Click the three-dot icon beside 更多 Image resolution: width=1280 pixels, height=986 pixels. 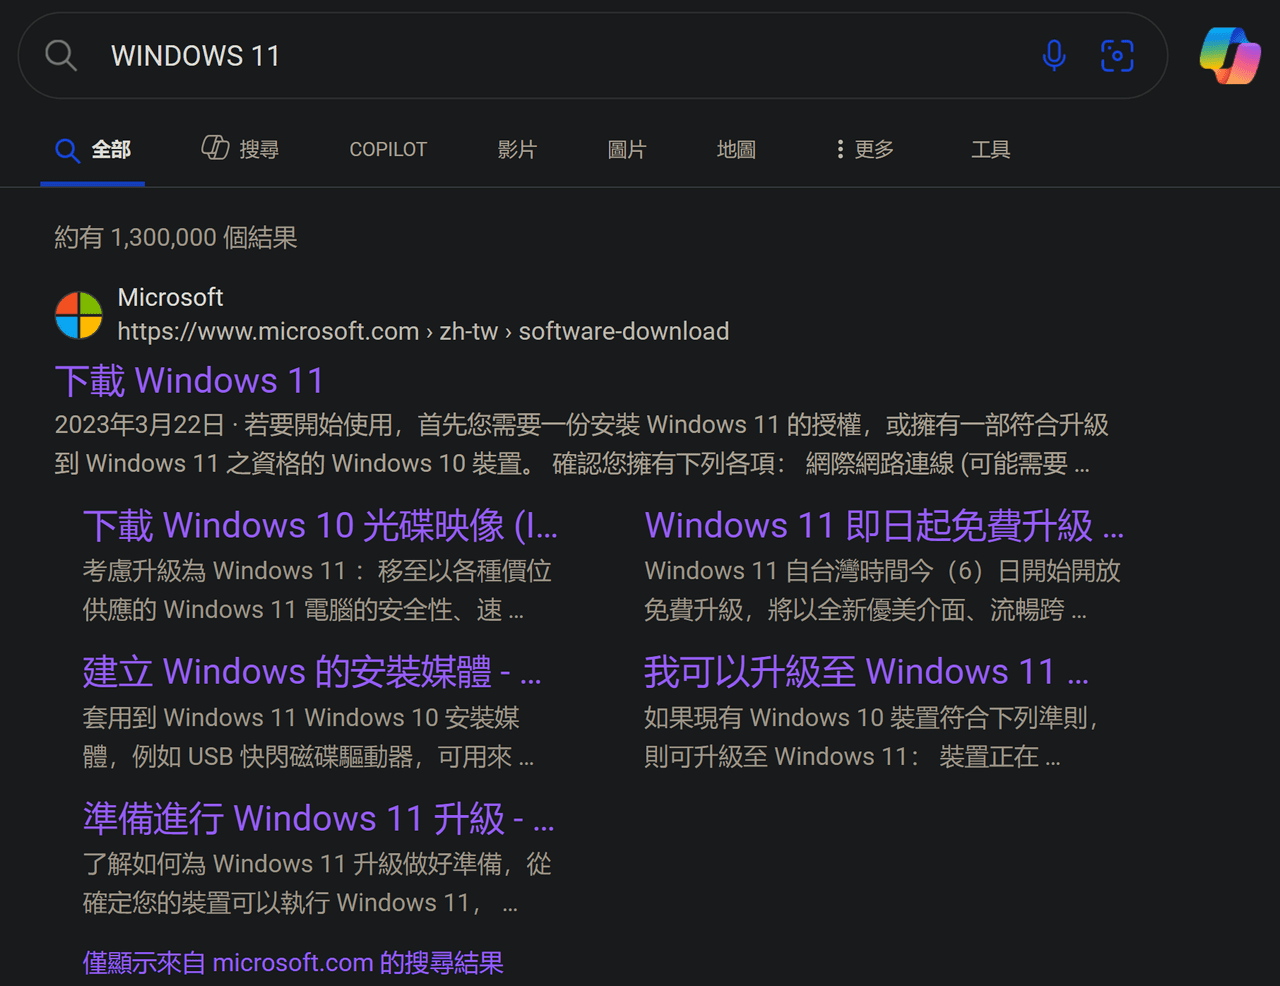point(840,149)
